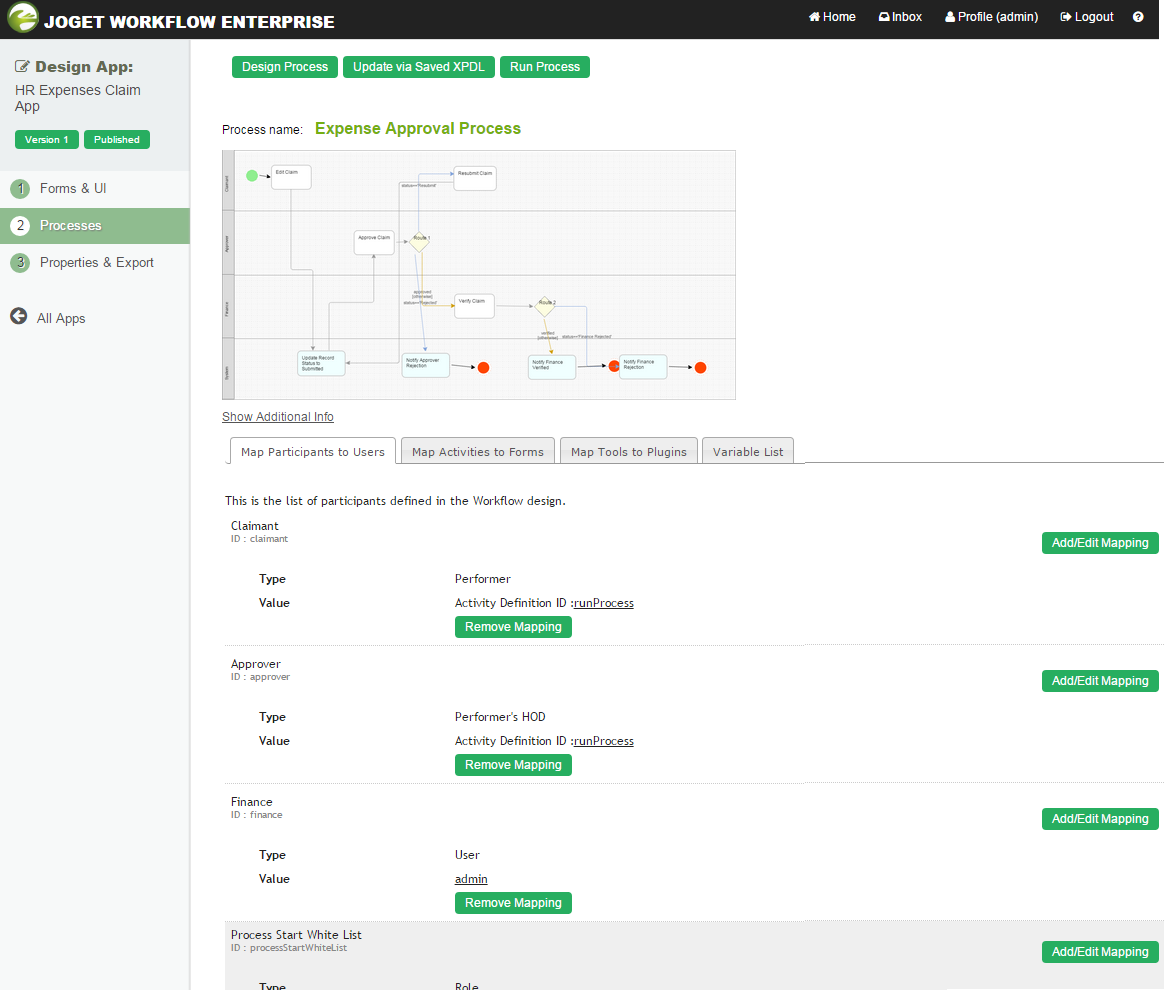The height and width of the screenshot is (992, 1164).
Task: Click Update via Saved XPDL
Action: [x=418, y=67]
